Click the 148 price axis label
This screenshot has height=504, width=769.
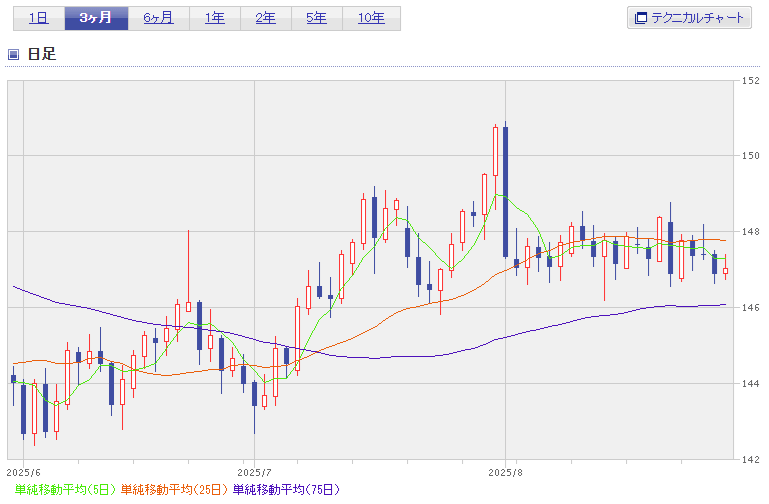[750, 231]
